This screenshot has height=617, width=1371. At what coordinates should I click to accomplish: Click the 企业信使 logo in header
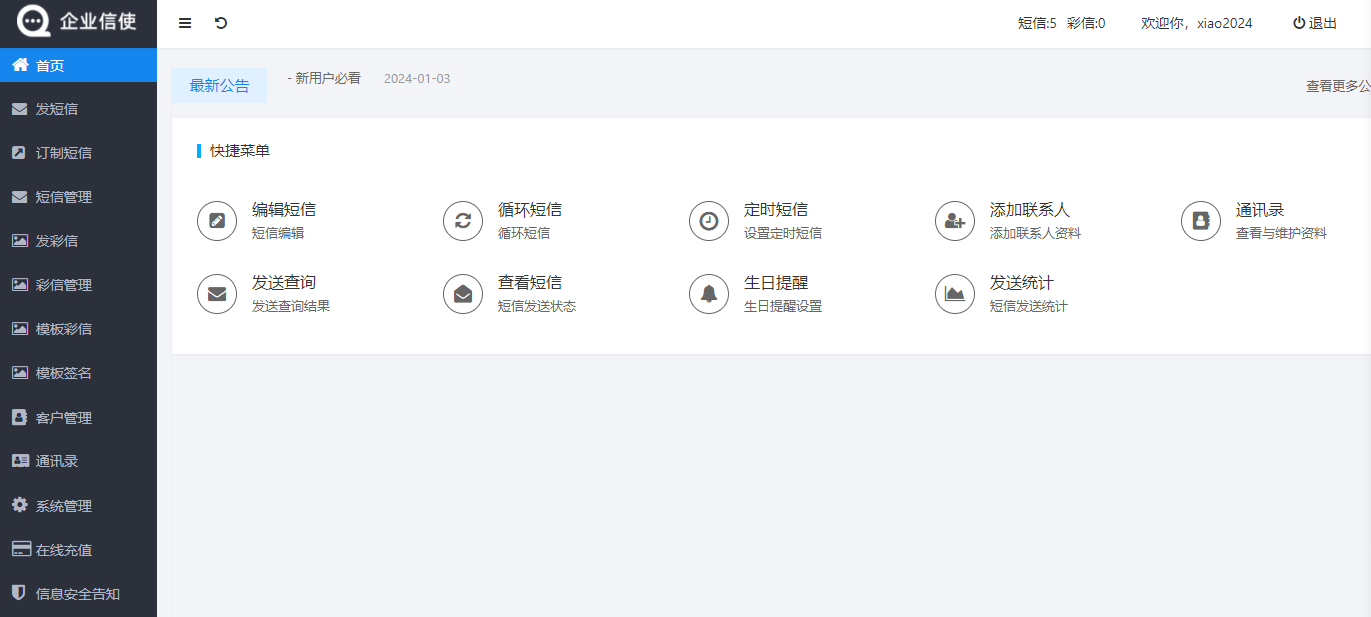[78, 22]
